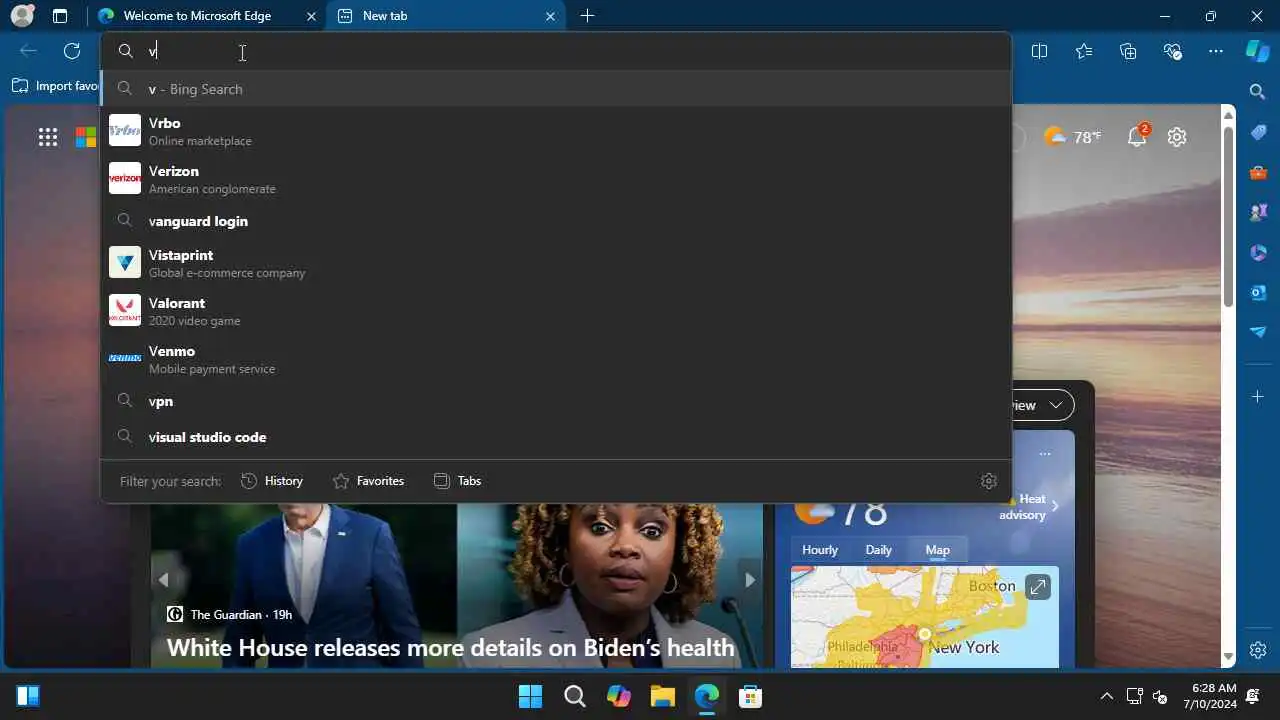This screenshot has height=720, width=1280.
Task: Toggle split screen view
Action: click(x=1039, y=51)
